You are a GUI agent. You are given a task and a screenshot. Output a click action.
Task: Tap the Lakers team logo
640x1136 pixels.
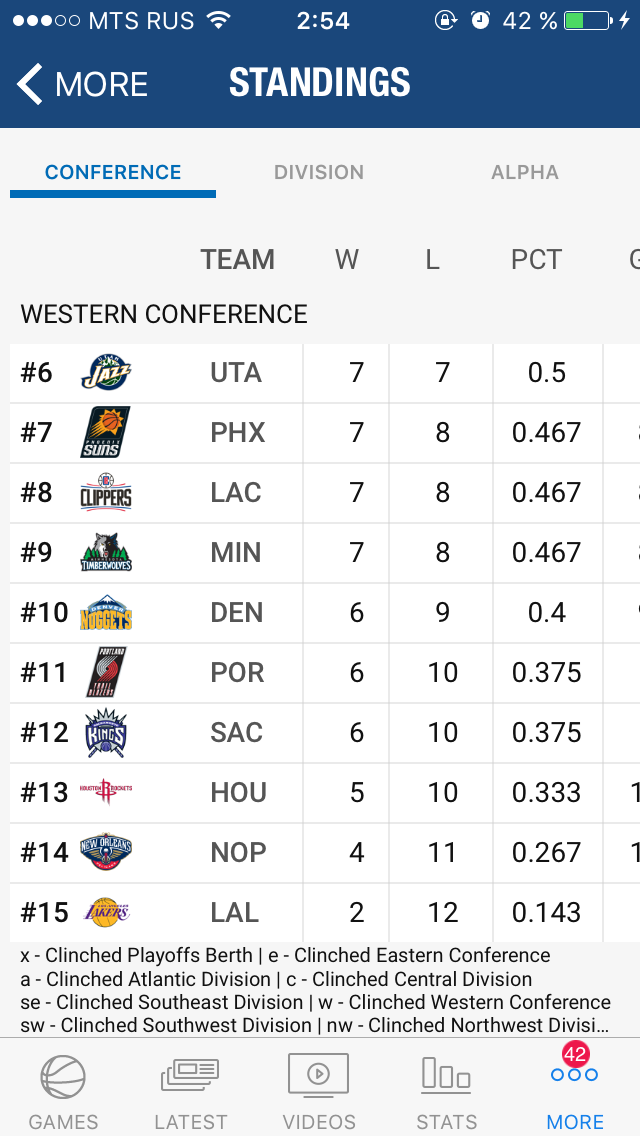[x=106, y=912]
